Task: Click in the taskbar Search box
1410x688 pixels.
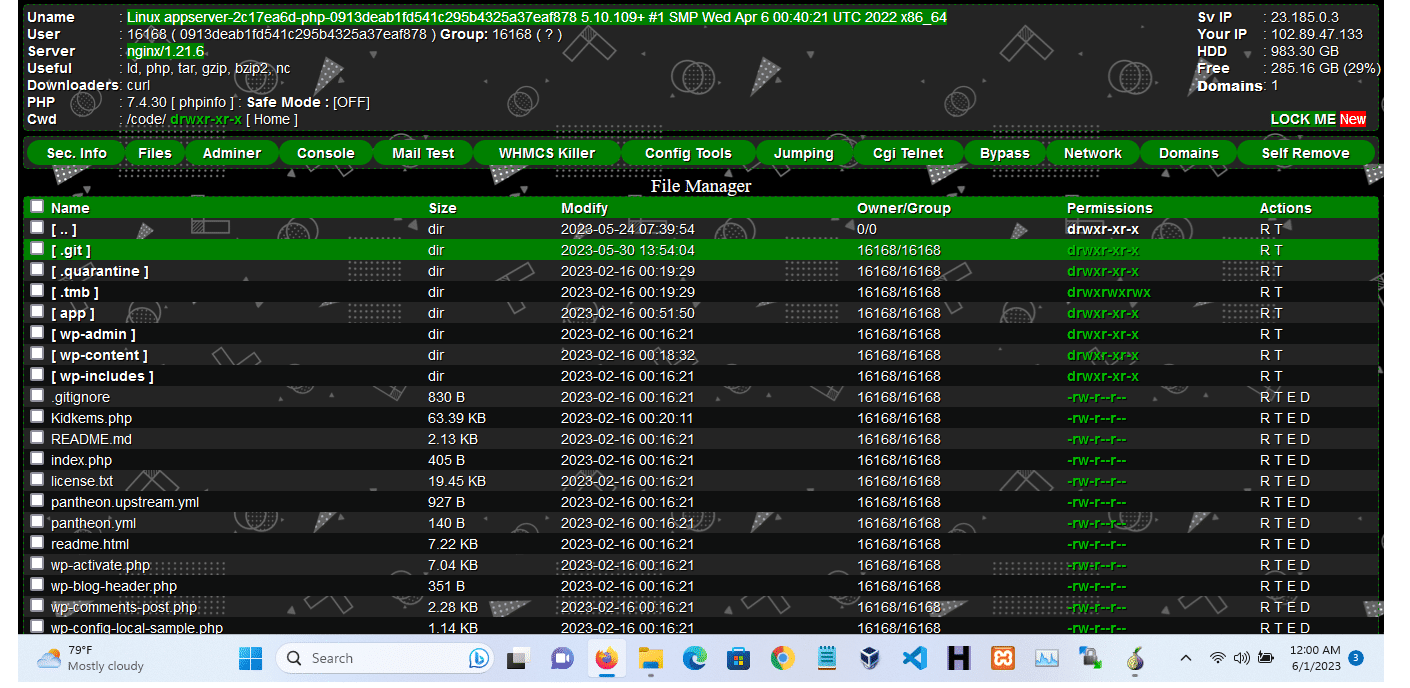Action: 384,658
